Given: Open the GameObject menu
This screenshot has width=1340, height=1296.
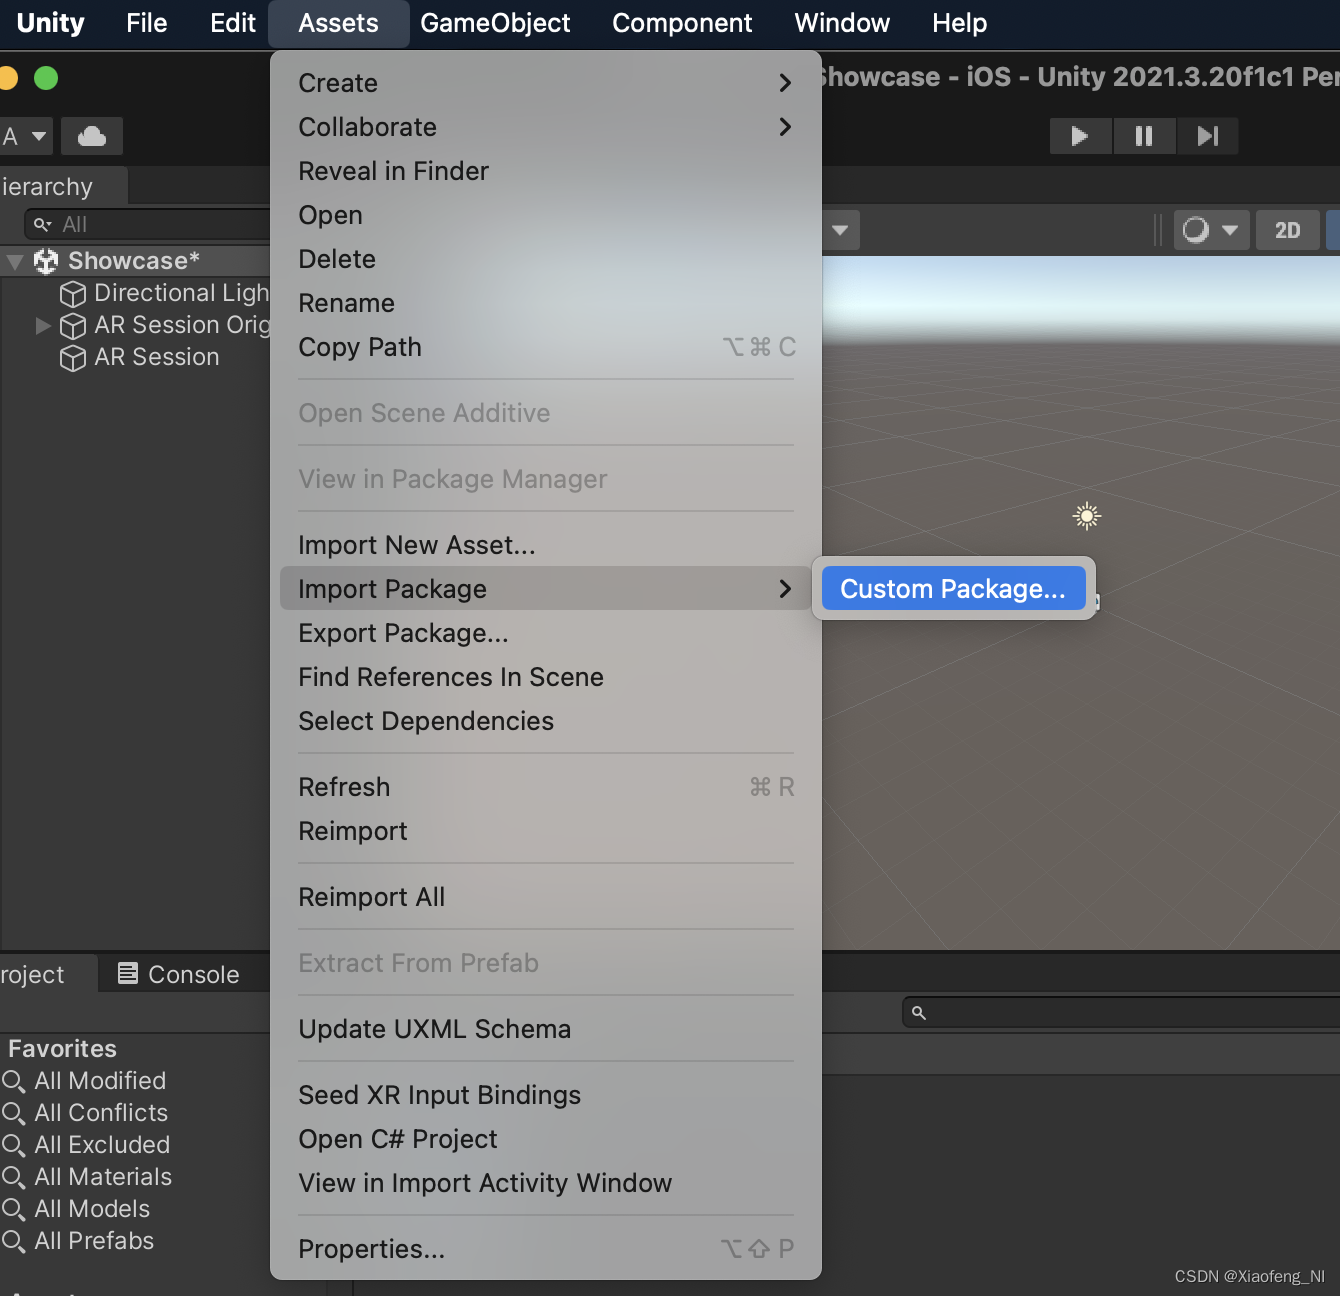Looking at the screenshot, I should pos(496,22).
